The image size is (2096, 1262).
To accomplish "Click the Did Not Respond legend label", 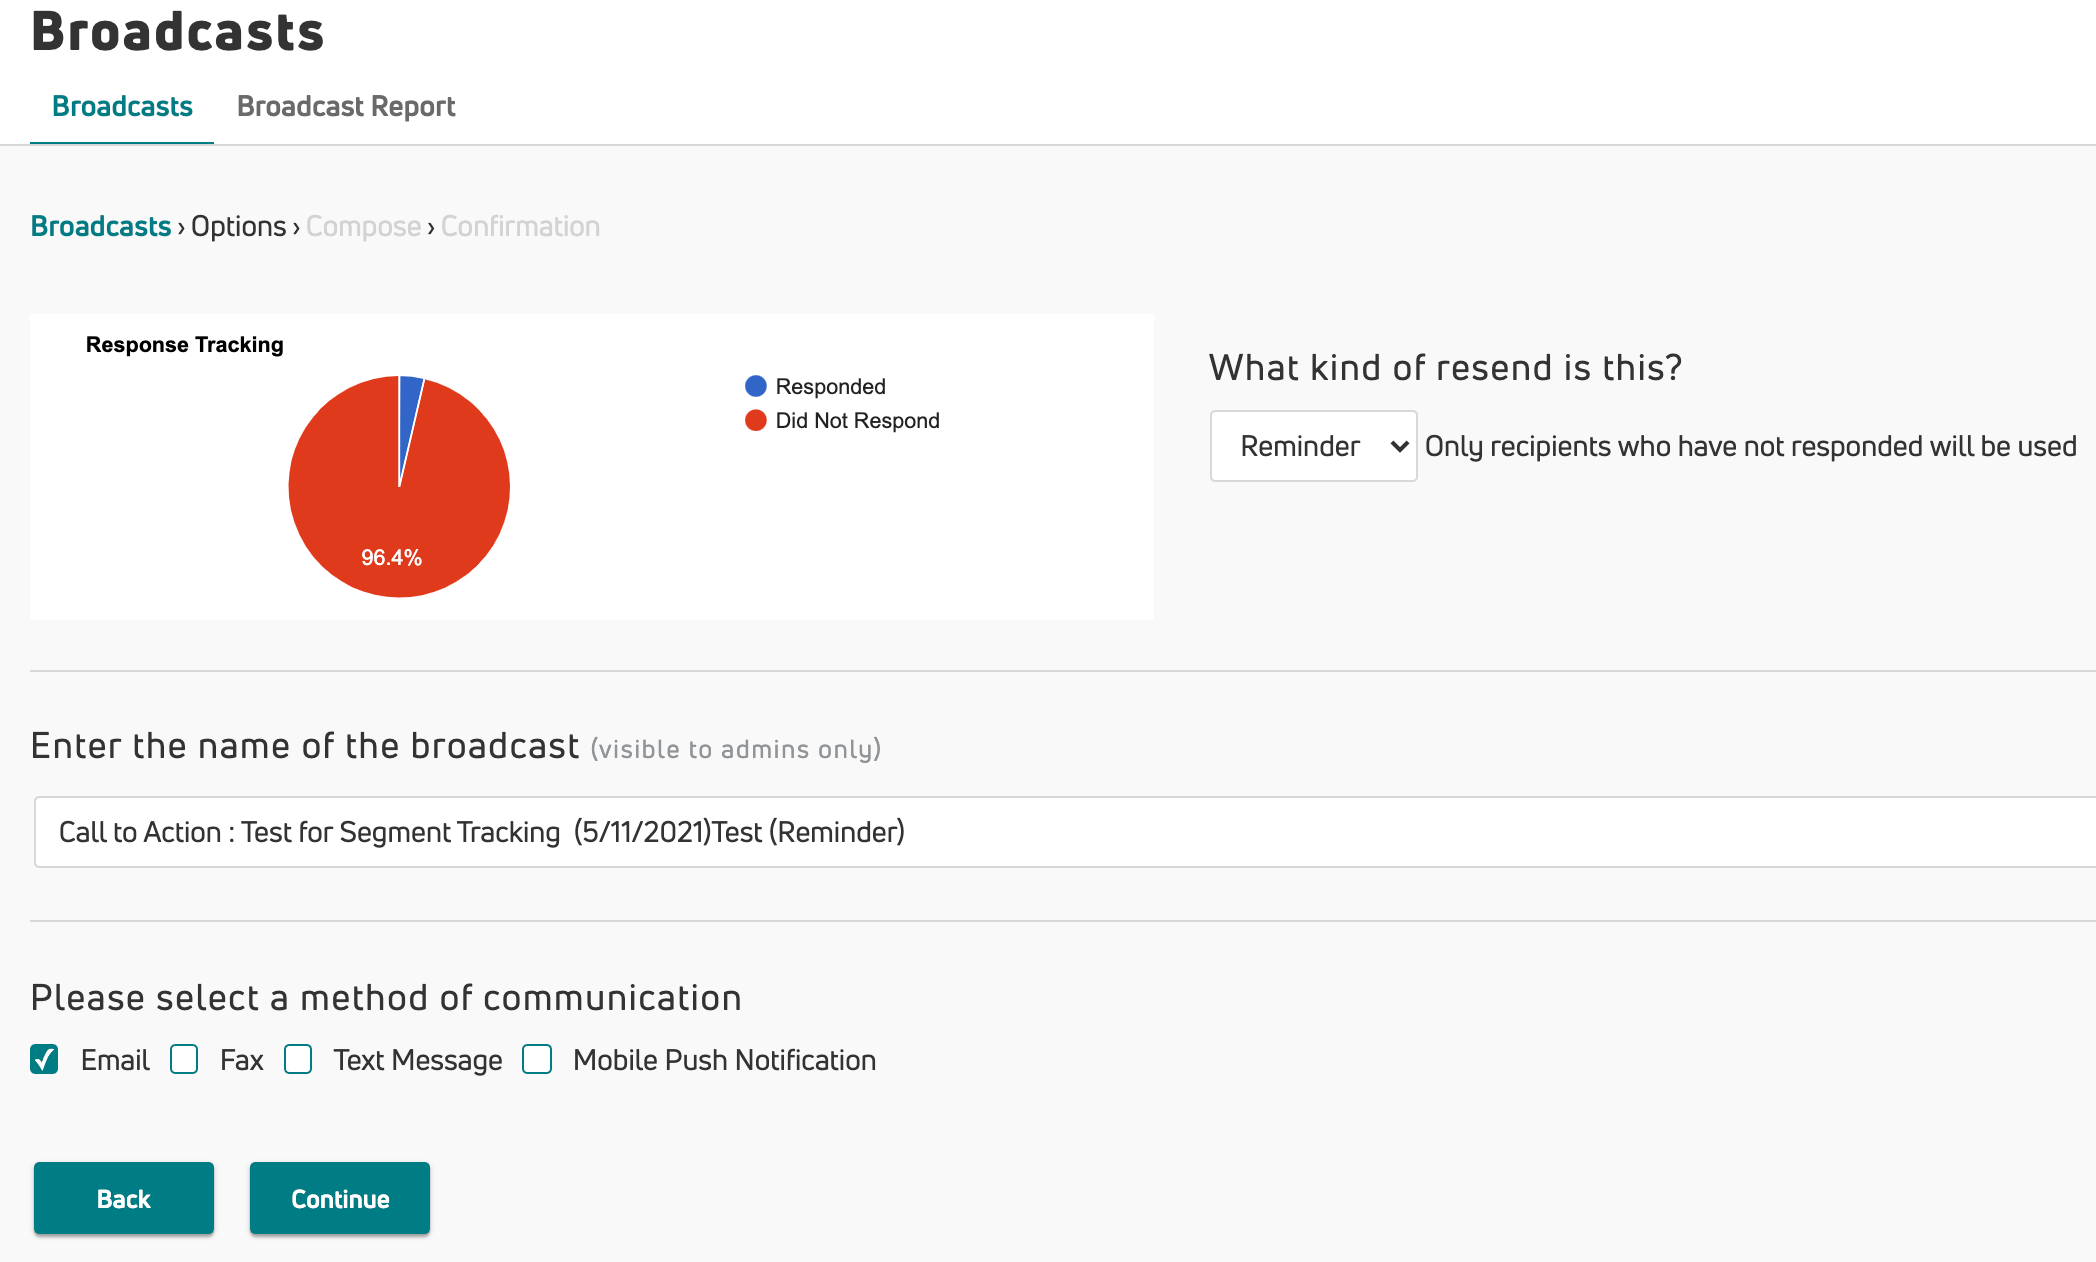I will point(857,420).
